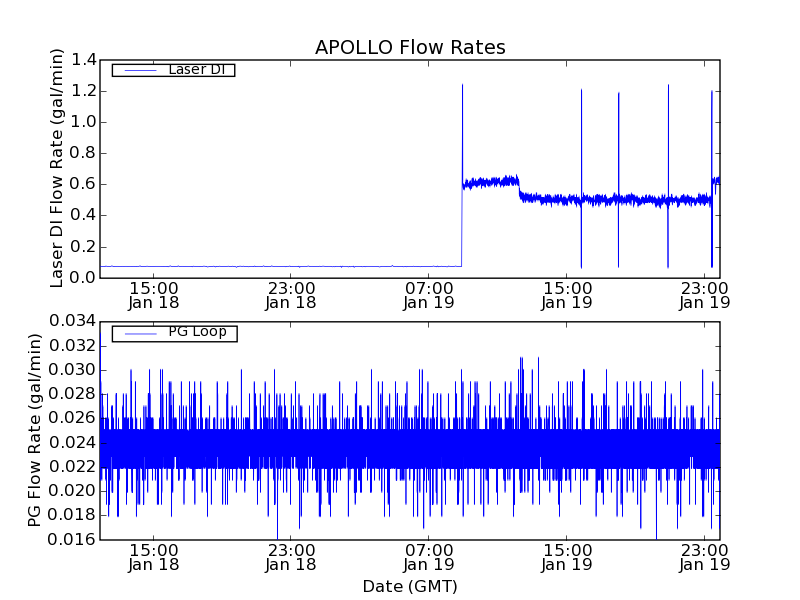This screenshot has height=600, width=800.
Task: Click the APOLLO Flow Rates chart title
Action: tap(410, 47)
